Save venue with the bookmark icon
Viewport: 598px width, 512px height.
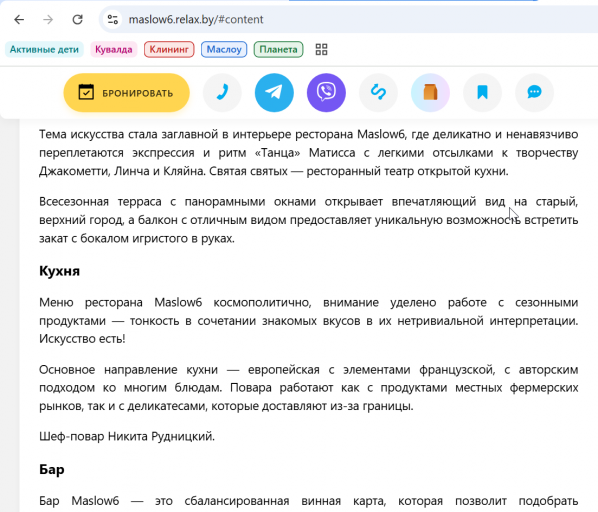[x=482, y=93]
